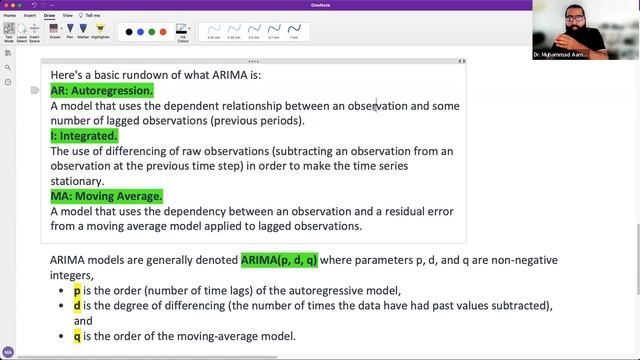Open the Eraser options dropdown arrow
The height and width of the screenshot is (360, 640).
(62, 29)
